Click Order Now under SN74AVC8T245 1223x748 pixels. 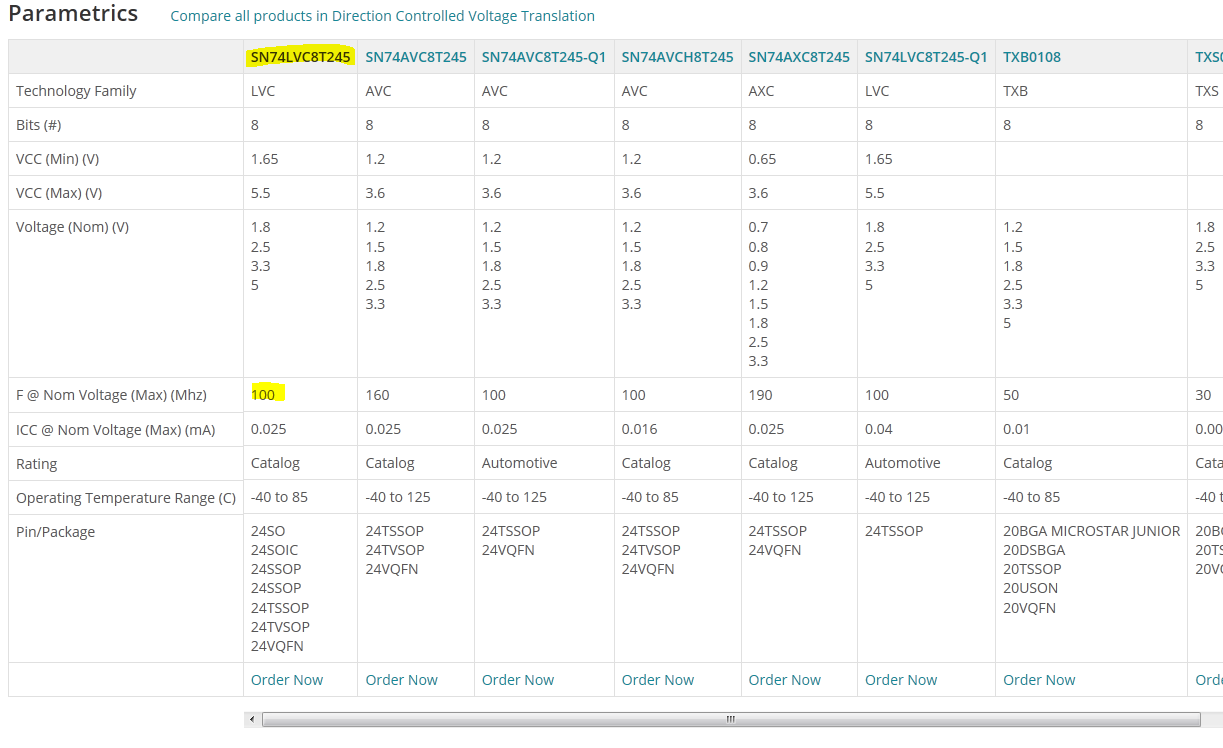[x=402, y=680]
